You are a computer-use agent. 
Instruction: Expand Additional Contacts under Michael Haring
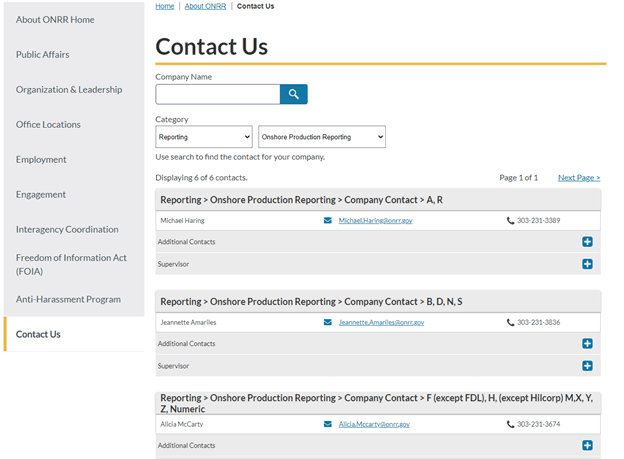tap(587, 242)
